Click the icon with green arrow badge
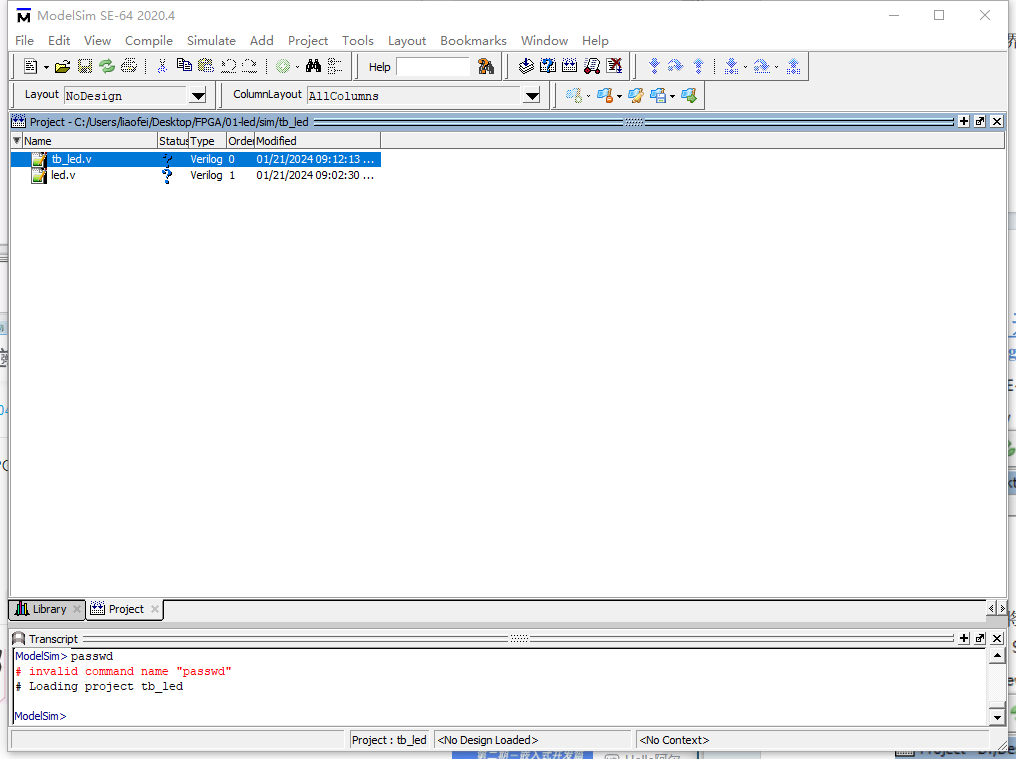This screenshot has width=1016, height=759. click(x=689, y=96)
